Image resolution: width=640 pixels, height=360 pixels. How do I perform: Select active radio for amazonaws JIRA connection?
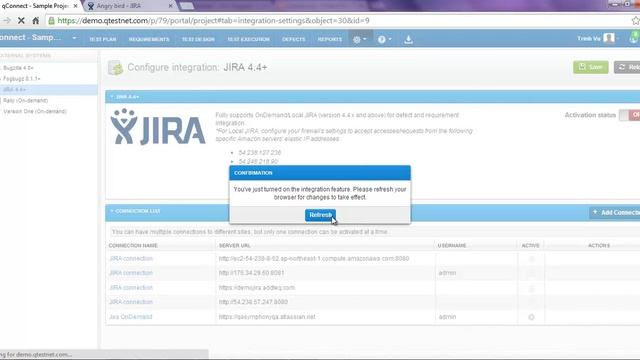click(x=531, y=259)
